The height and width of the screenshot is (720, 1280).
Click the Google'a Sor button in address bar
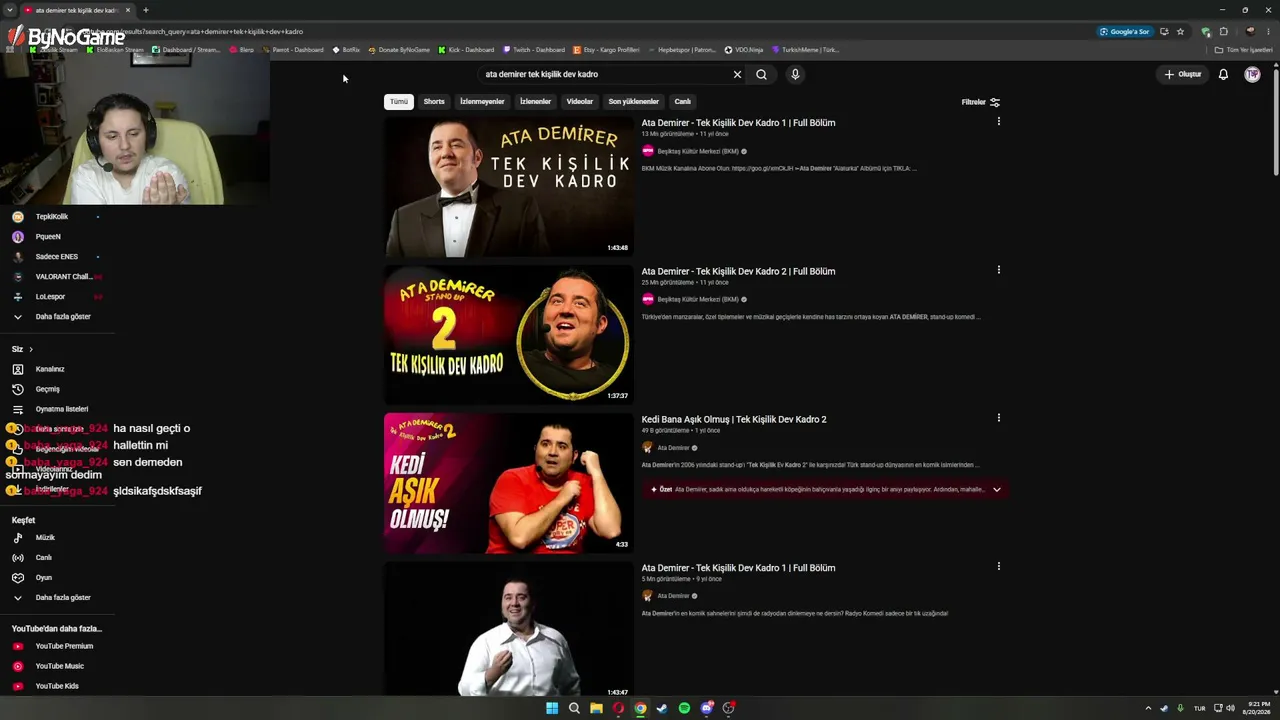pos(1125,31)
